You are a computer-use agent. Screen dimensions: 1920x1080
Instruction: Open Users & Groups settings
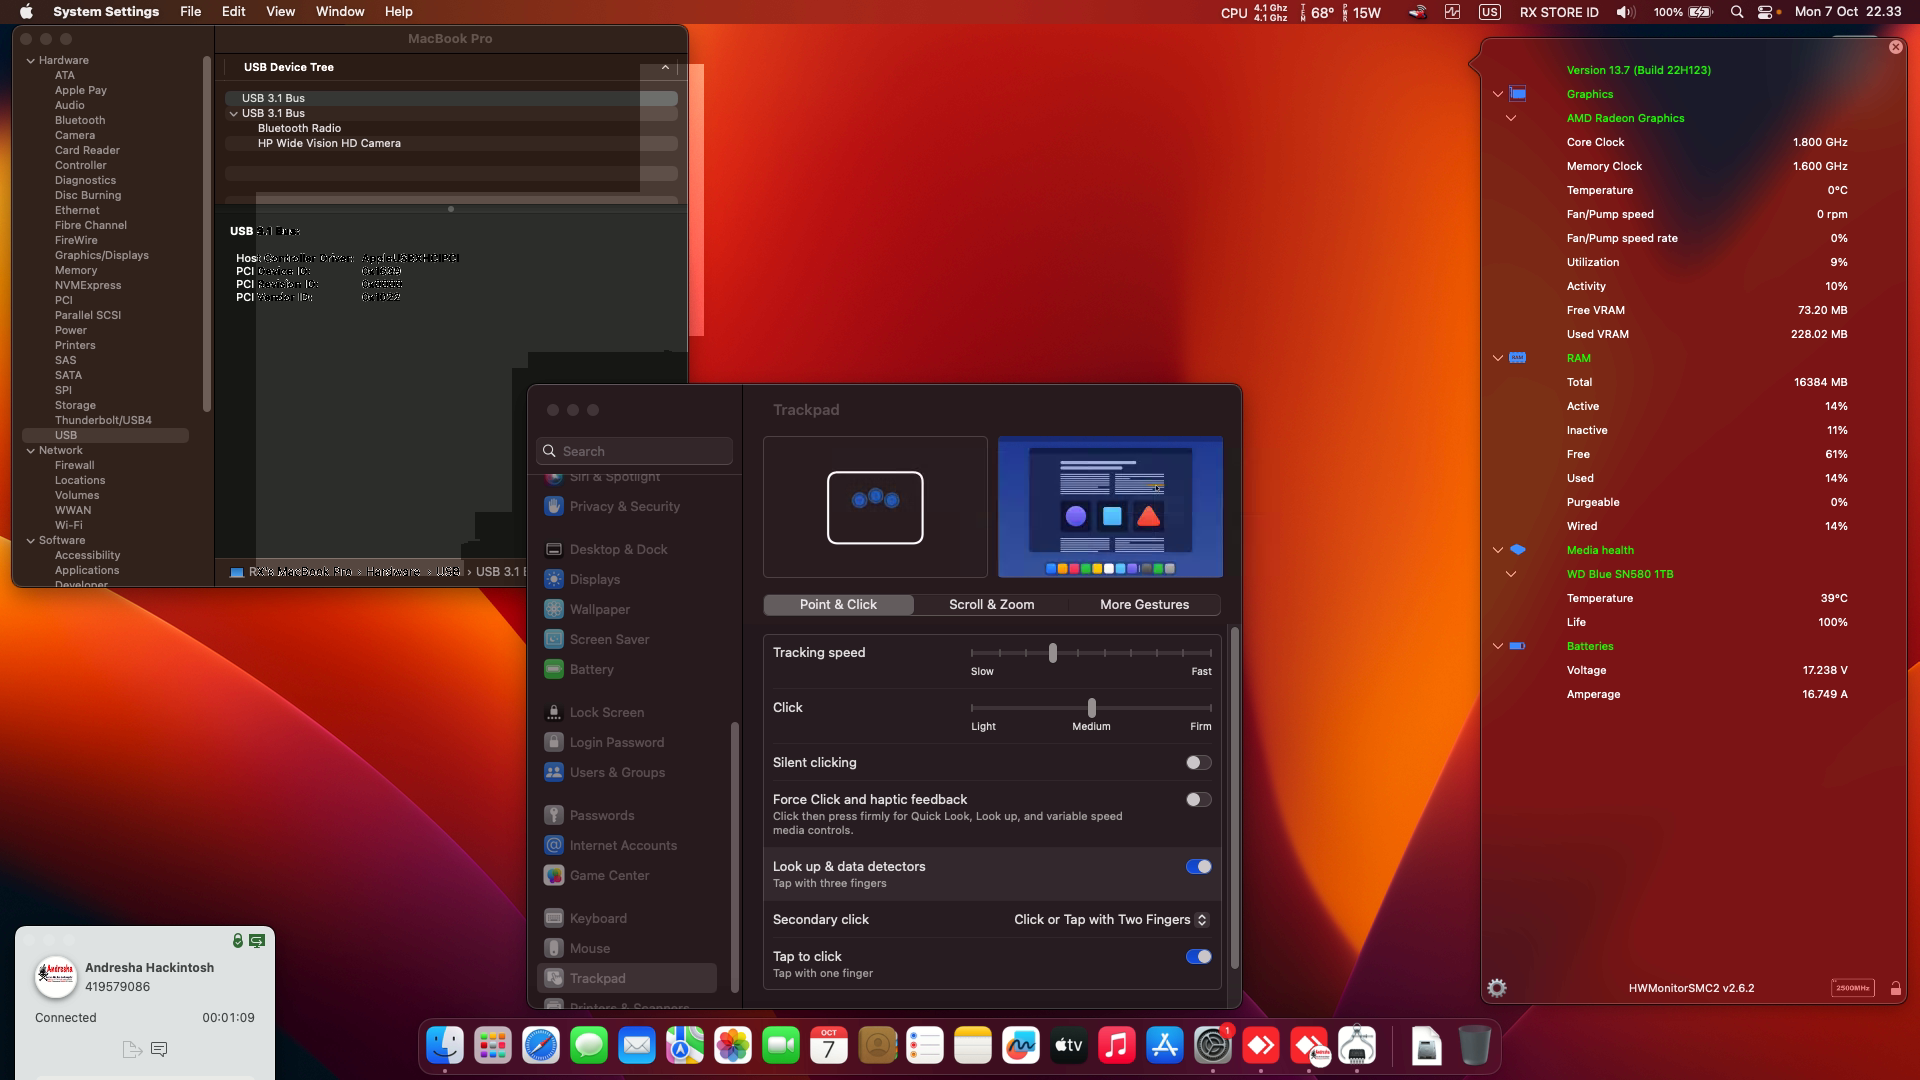pos(617,772)
